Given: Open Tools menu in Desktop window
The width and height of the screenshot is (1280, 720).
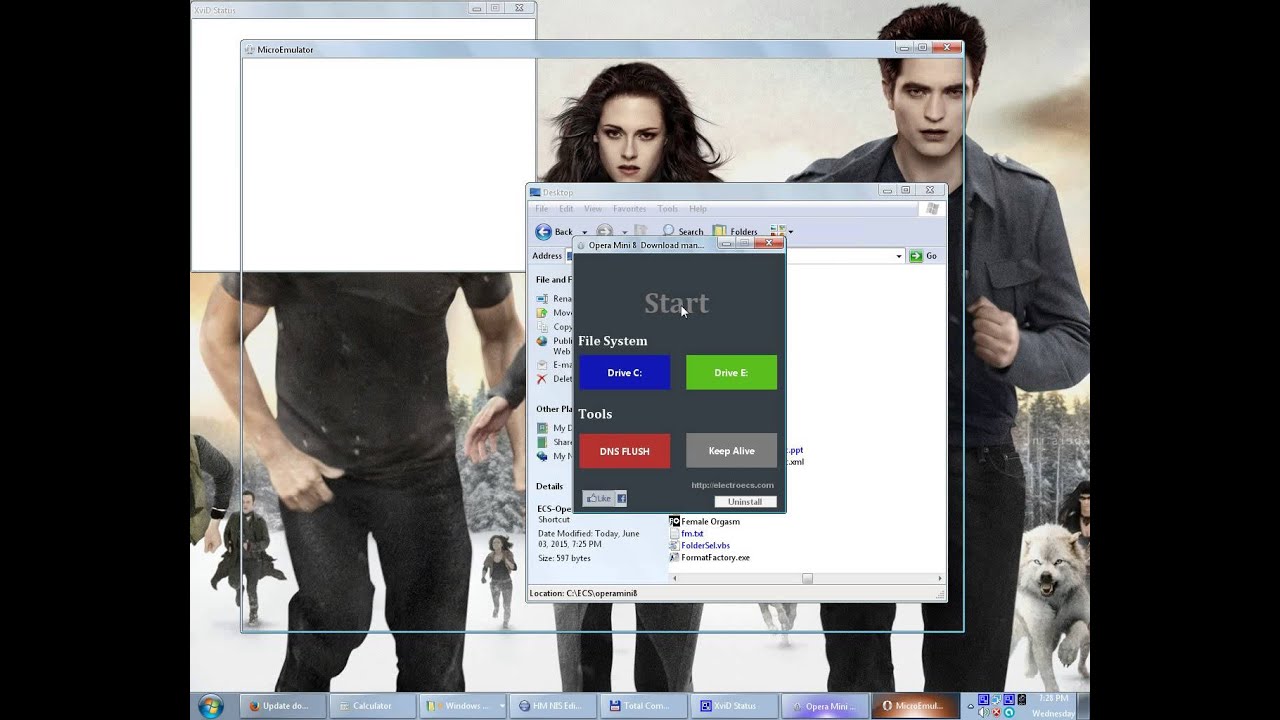Looking at the screenshot, I should [x=667, y=209].
